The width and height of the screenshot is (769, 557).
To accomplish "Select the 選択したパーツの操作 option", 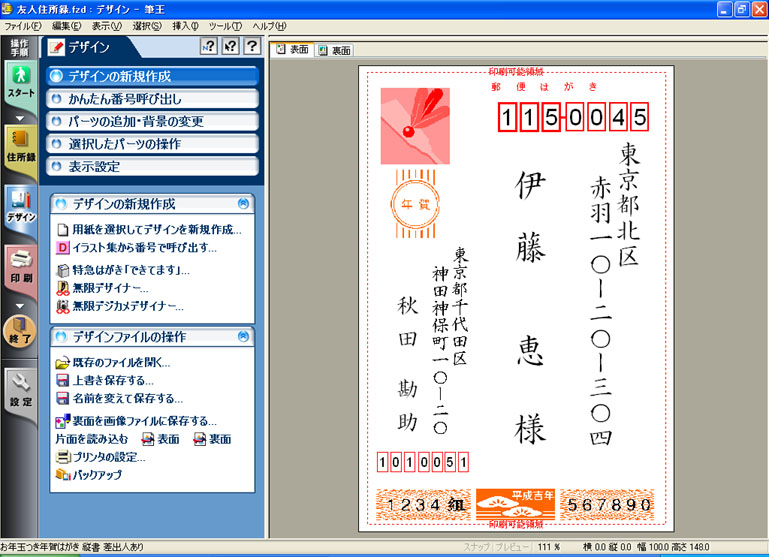I will 153,144.
